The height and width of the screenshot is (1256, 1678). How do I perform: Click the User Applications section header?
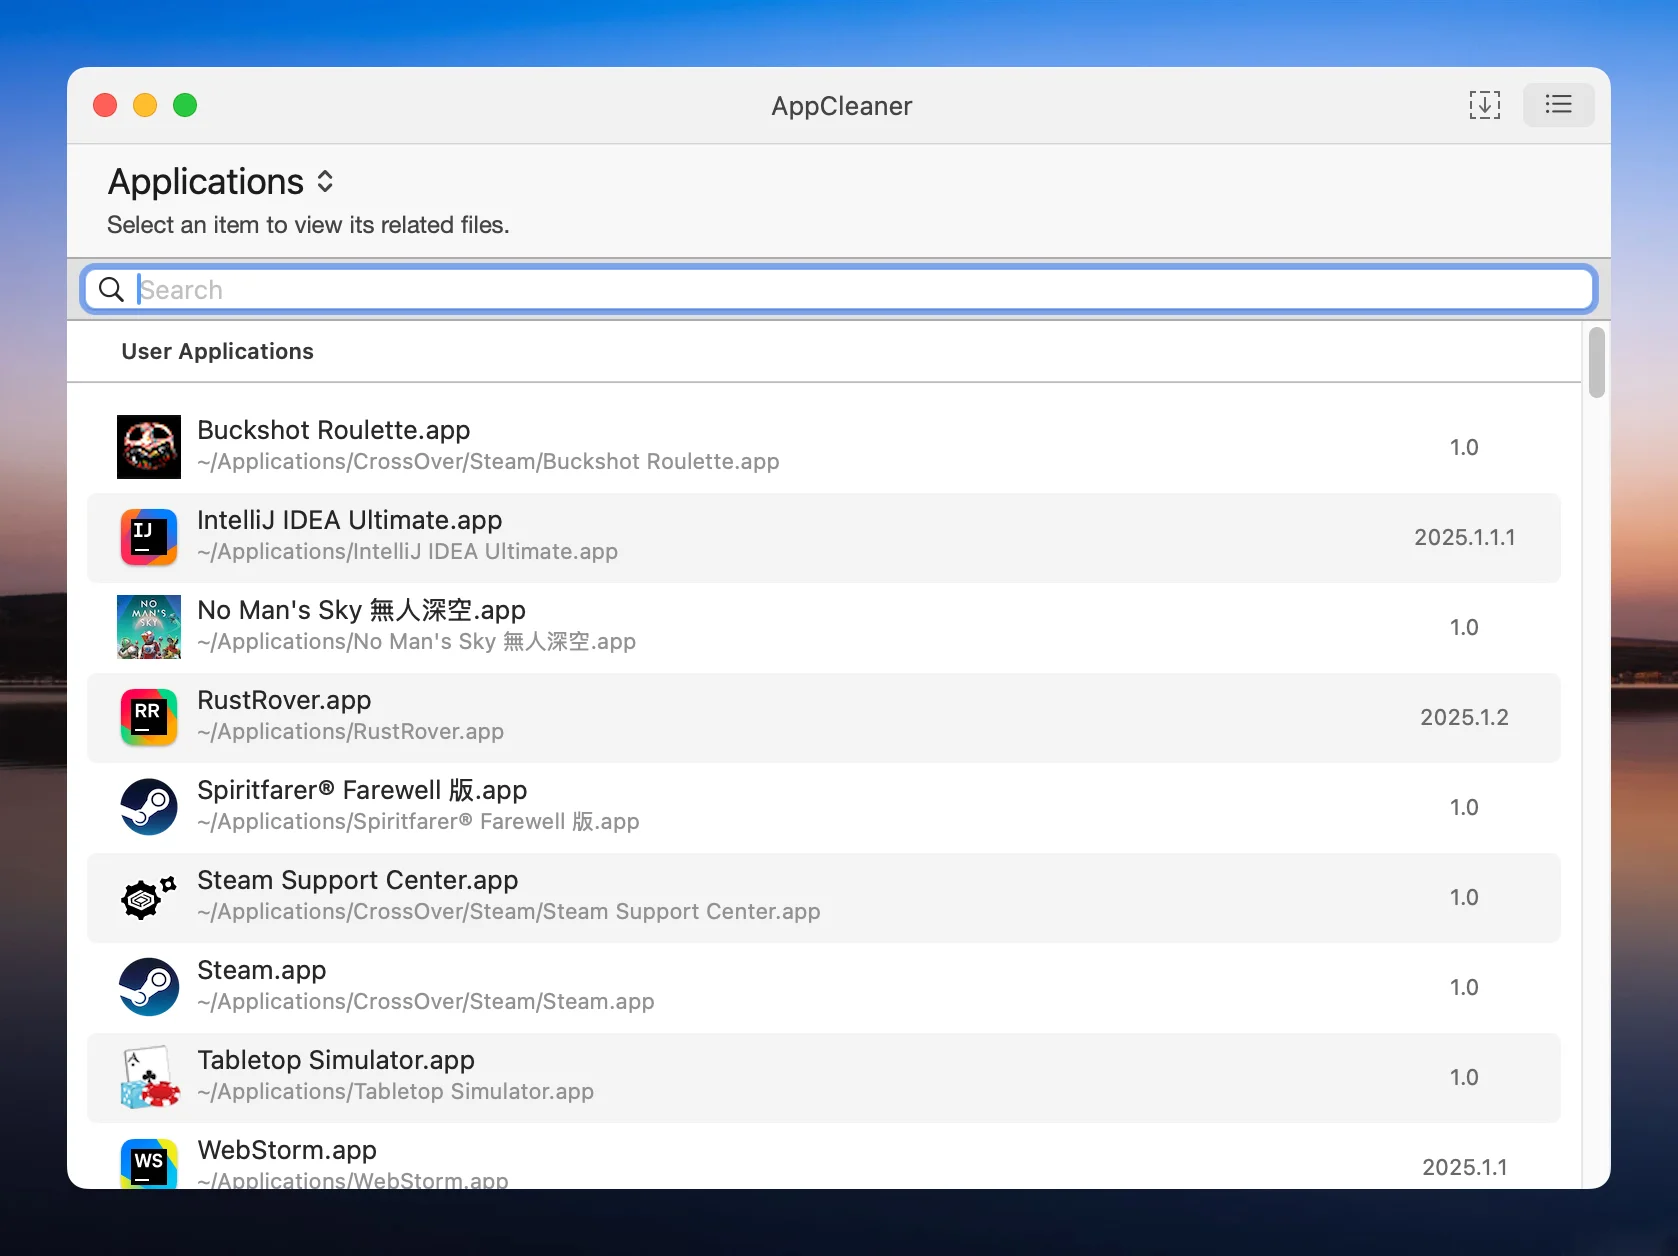(217, 352)
